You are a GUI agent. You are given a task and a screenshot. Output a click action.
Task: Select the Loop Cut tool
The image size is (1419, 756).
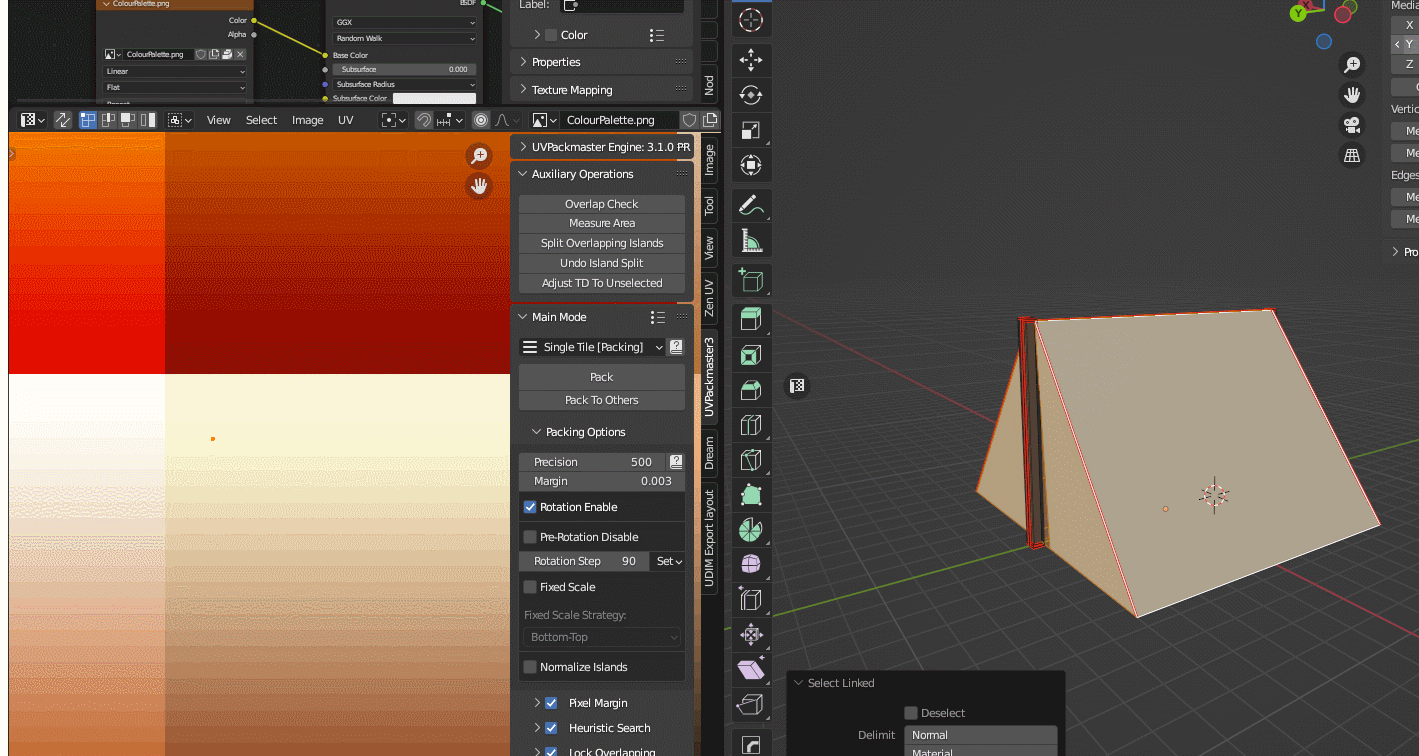751,426
